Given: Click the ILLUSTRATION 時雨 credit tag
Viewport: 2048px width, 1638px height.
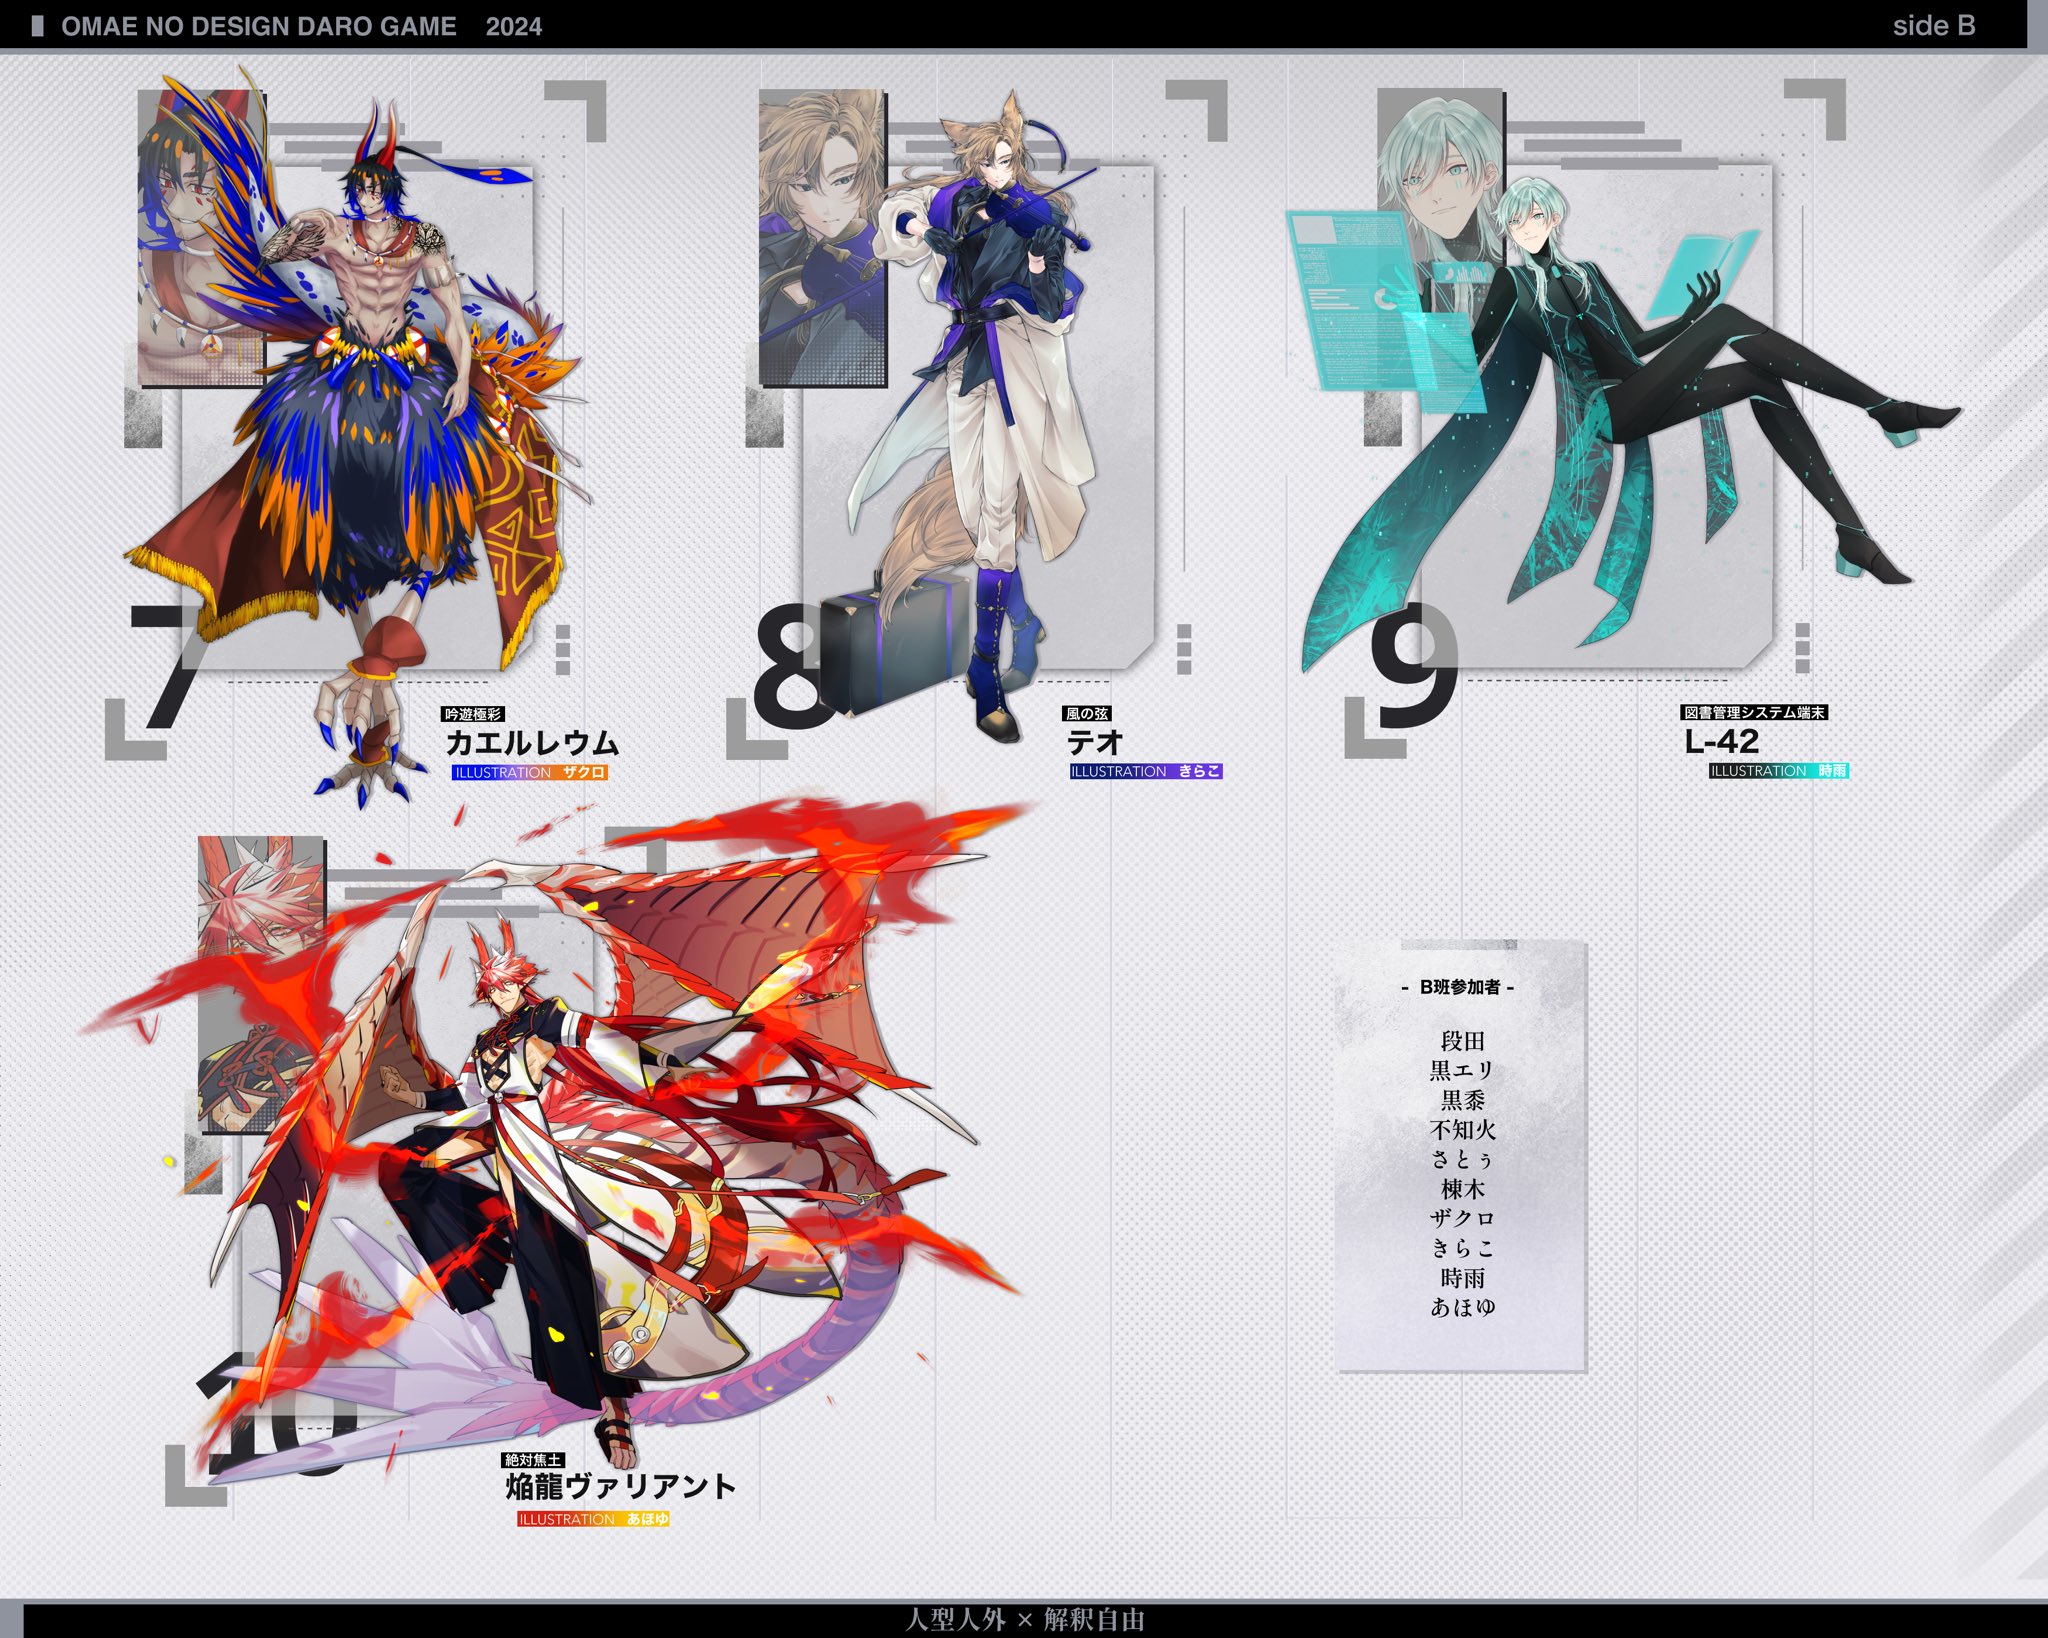Looking at the screenshot, I should click(x=1778, y=771).
